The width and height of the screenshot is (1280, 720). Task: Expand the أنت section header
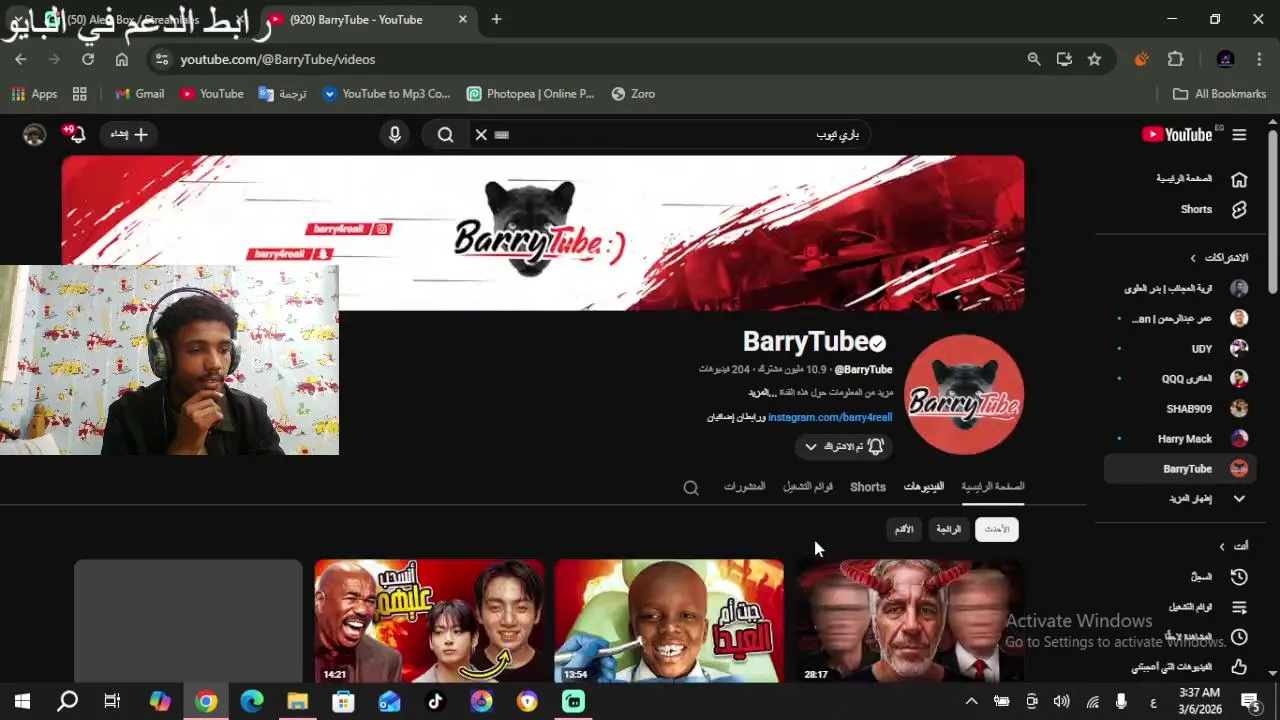pos(1233,546)
